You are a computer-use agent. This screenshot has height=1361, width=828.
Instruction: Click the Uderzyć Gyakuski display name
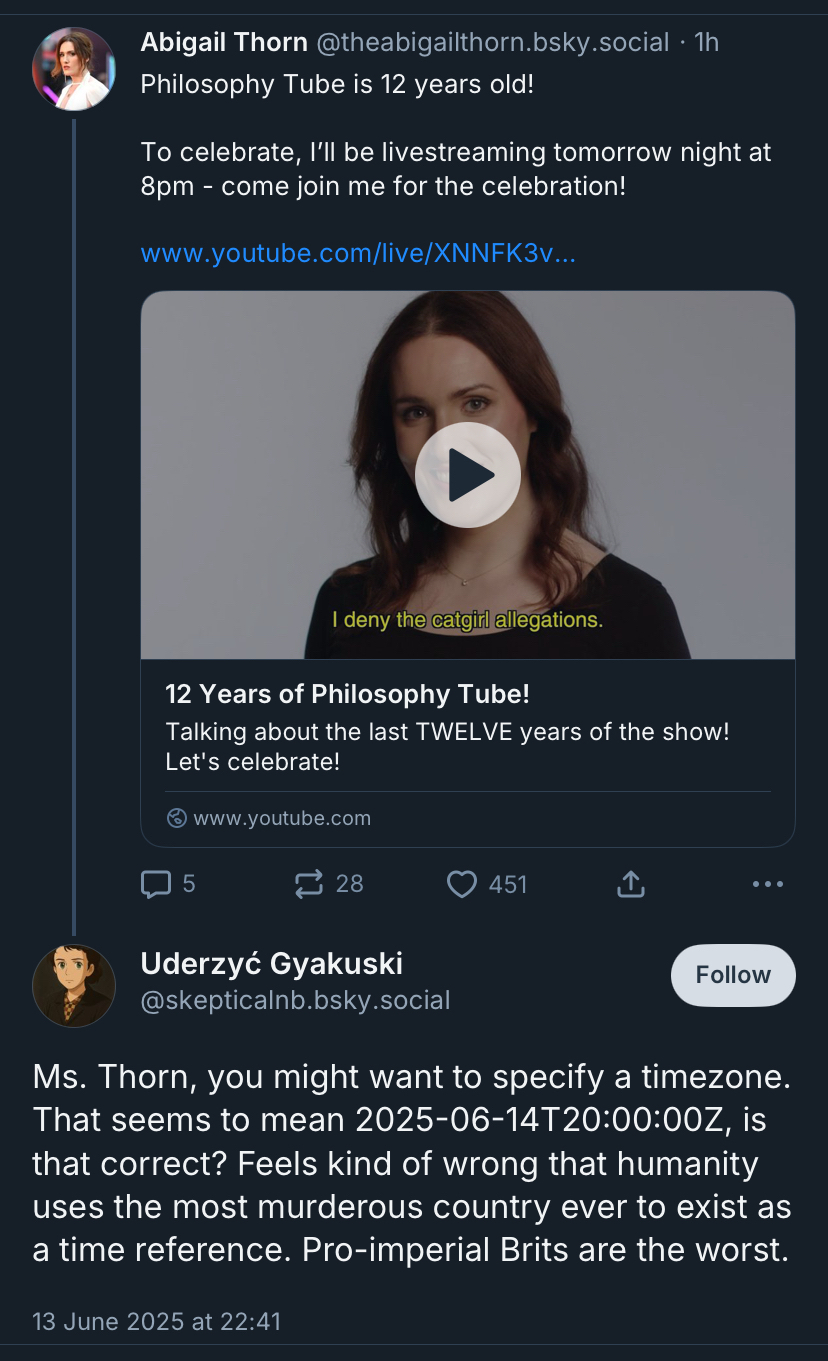(272, 963)
